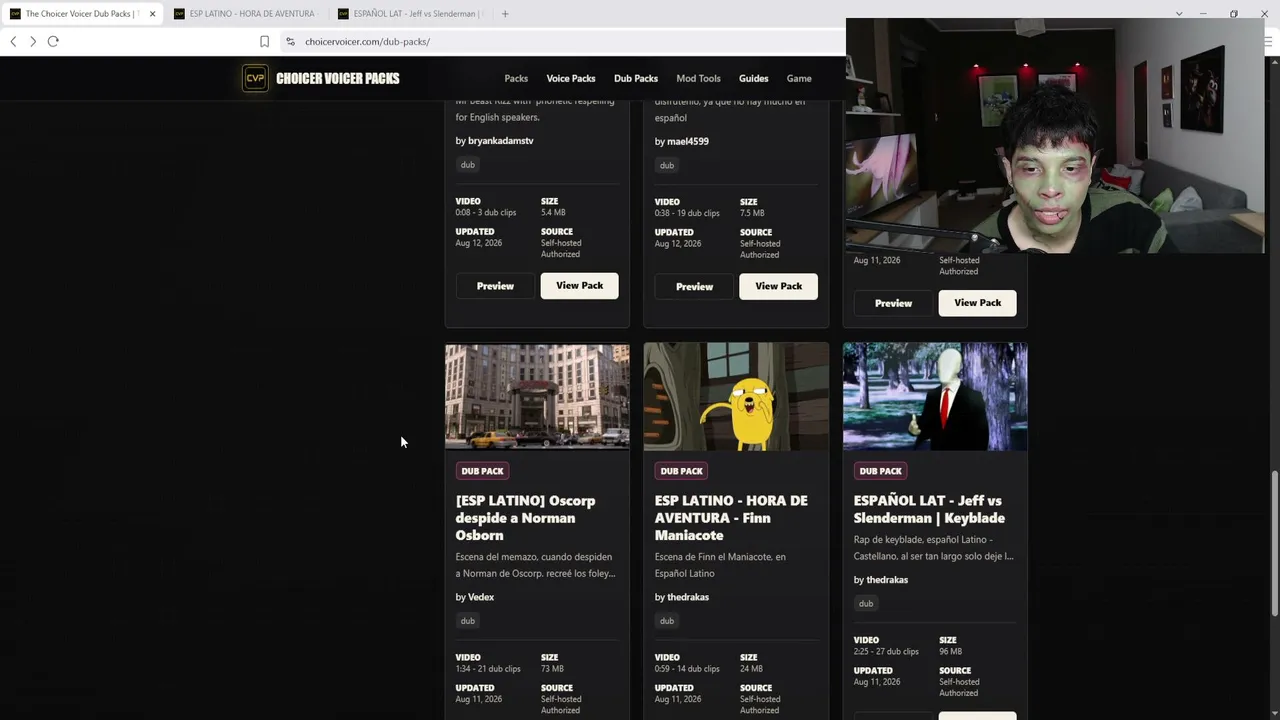Click the '2:25 - 27 dub clips' video info
1280x720 pixels.
(886, 652)
